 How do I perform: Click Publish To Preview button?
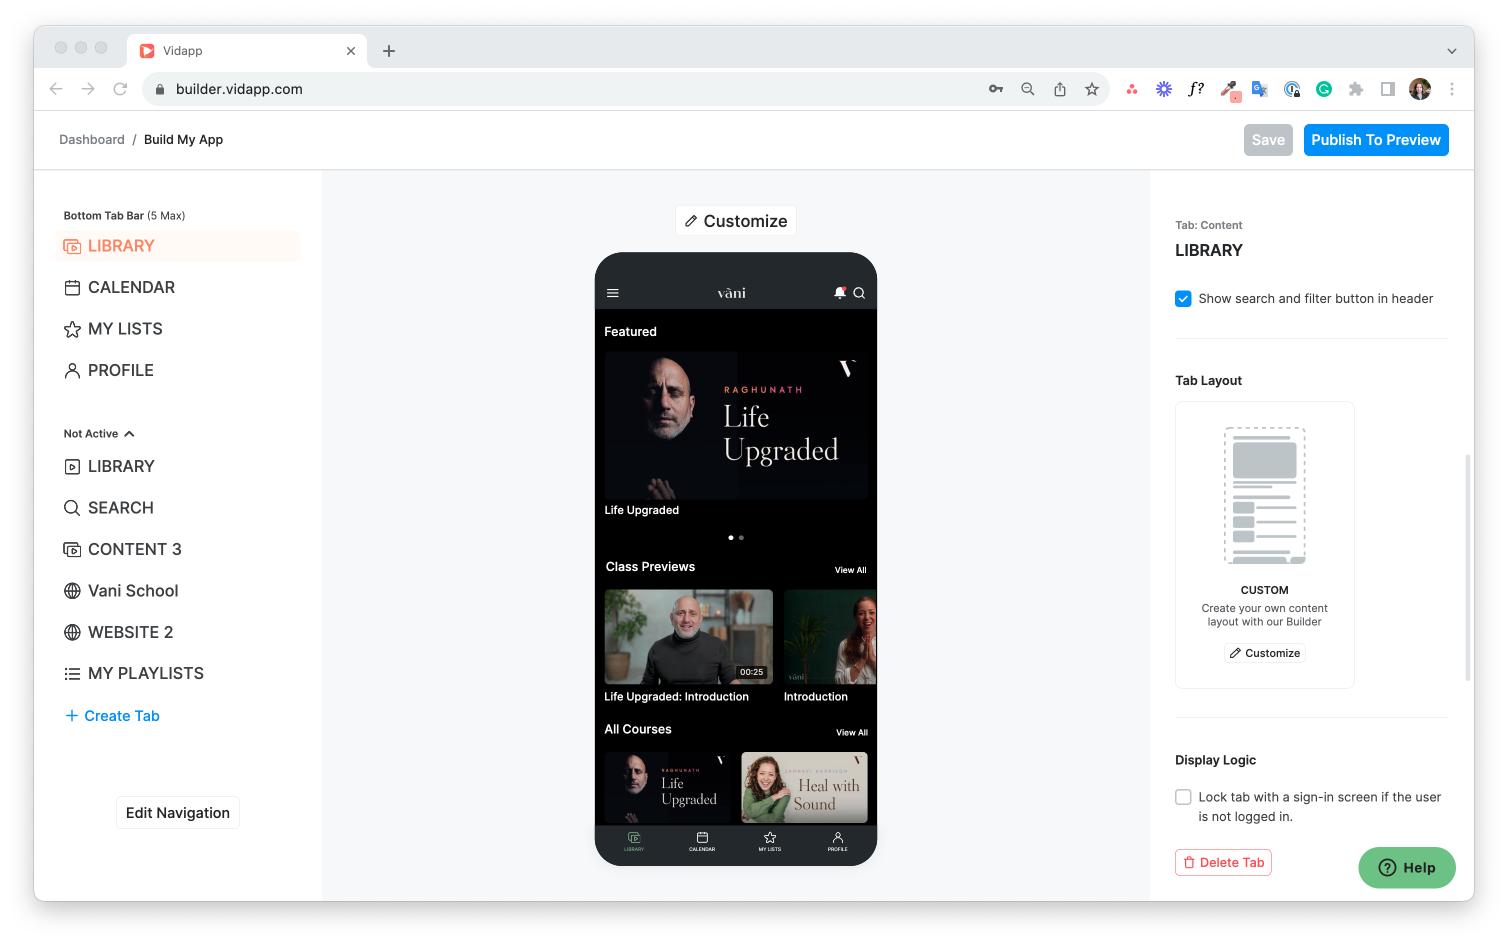[x=1375, y=140]
